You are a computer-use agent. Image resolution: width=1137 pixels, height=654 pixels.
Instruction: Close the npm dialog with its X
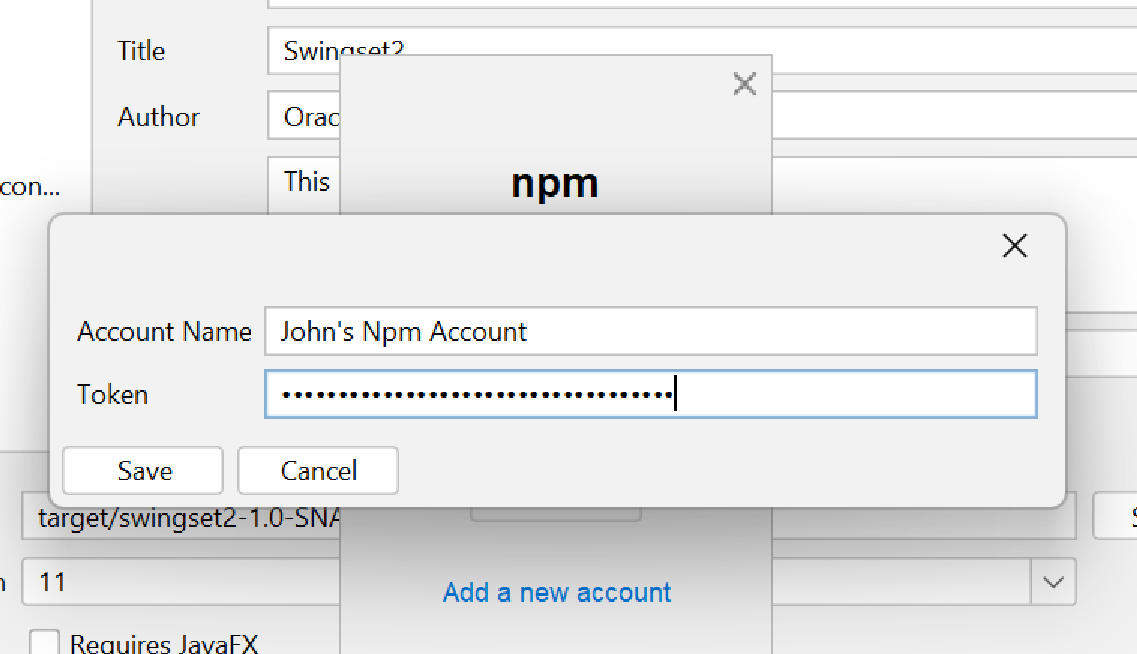click(745, 84)
